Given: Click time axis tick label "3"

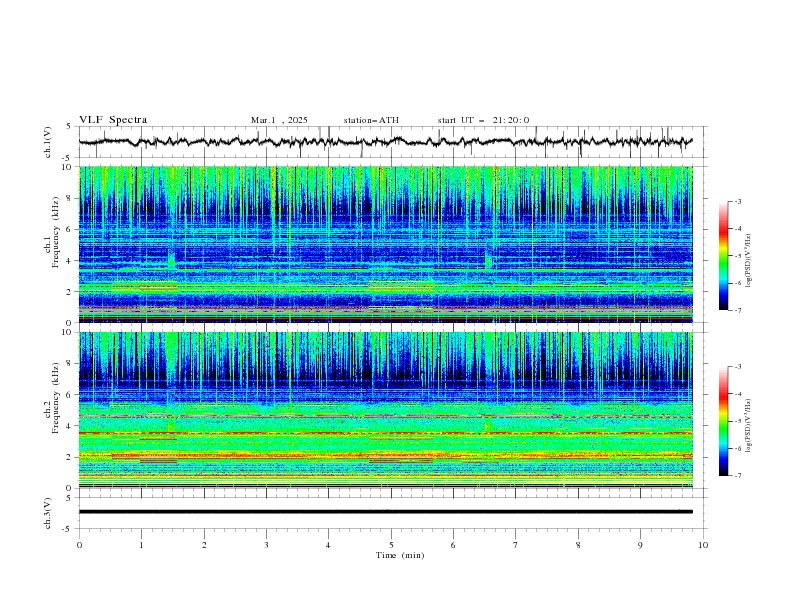Looking at the screenshot, I should (266, 545).
